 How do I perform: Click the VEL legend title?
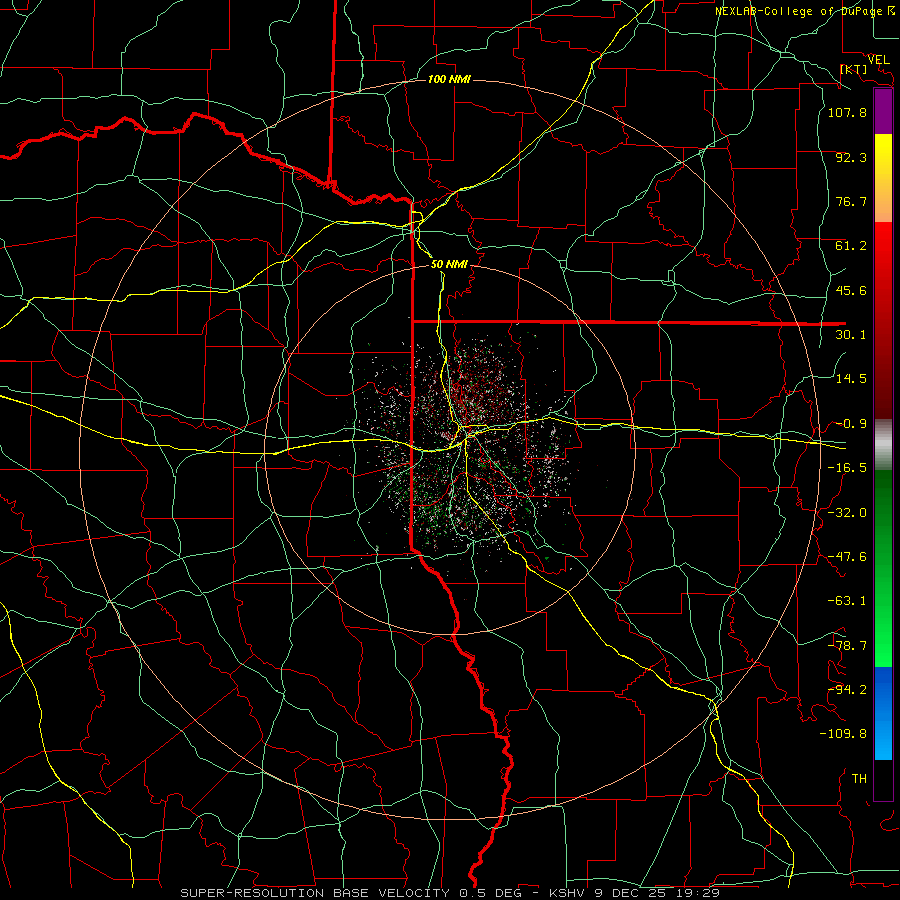(878, 60)
